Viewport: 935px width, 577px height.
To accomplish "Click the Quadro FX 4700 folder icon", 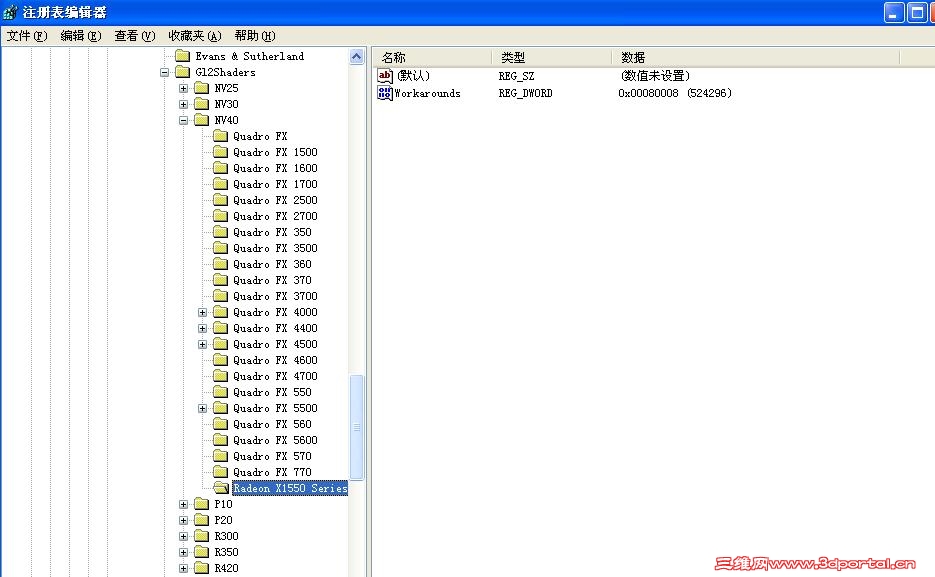I will pos(221,376).
